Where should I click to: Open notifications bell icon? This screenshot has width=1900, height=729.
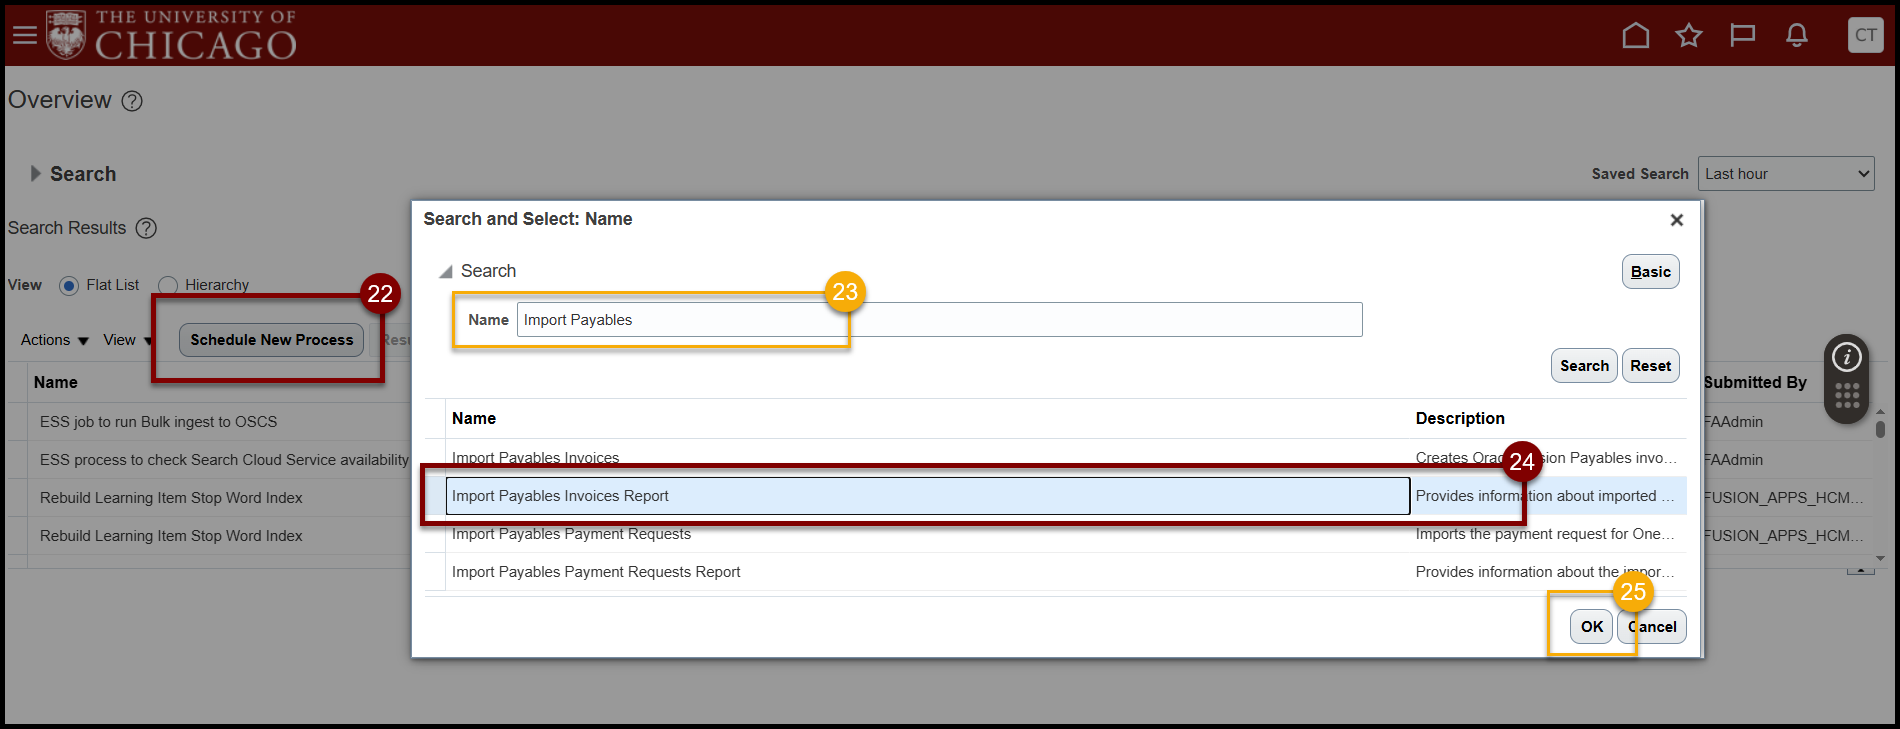[x=1796, y=36]
